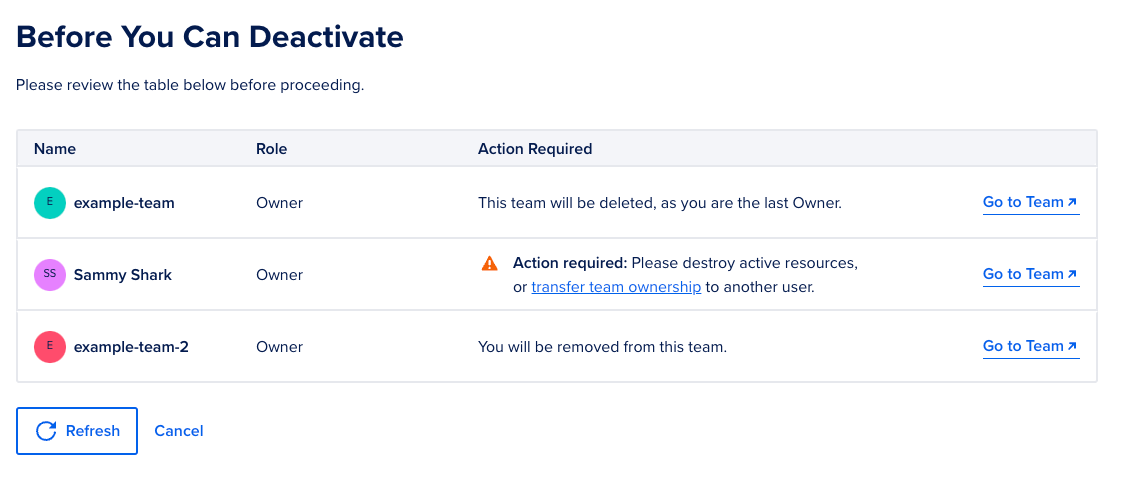Open the transfer team ownership link
The image size is (1123, 483).
coord(616,287)
